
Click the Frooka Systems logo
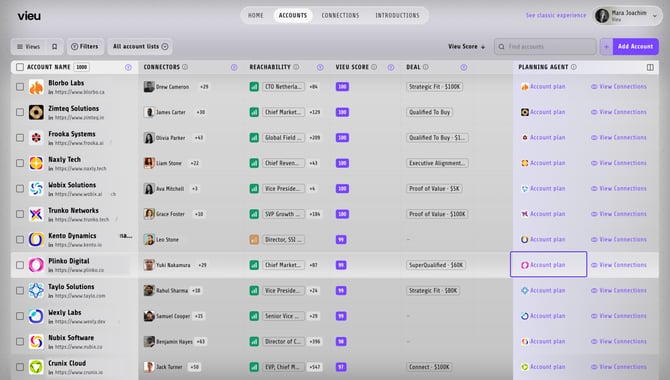point(36,138)
